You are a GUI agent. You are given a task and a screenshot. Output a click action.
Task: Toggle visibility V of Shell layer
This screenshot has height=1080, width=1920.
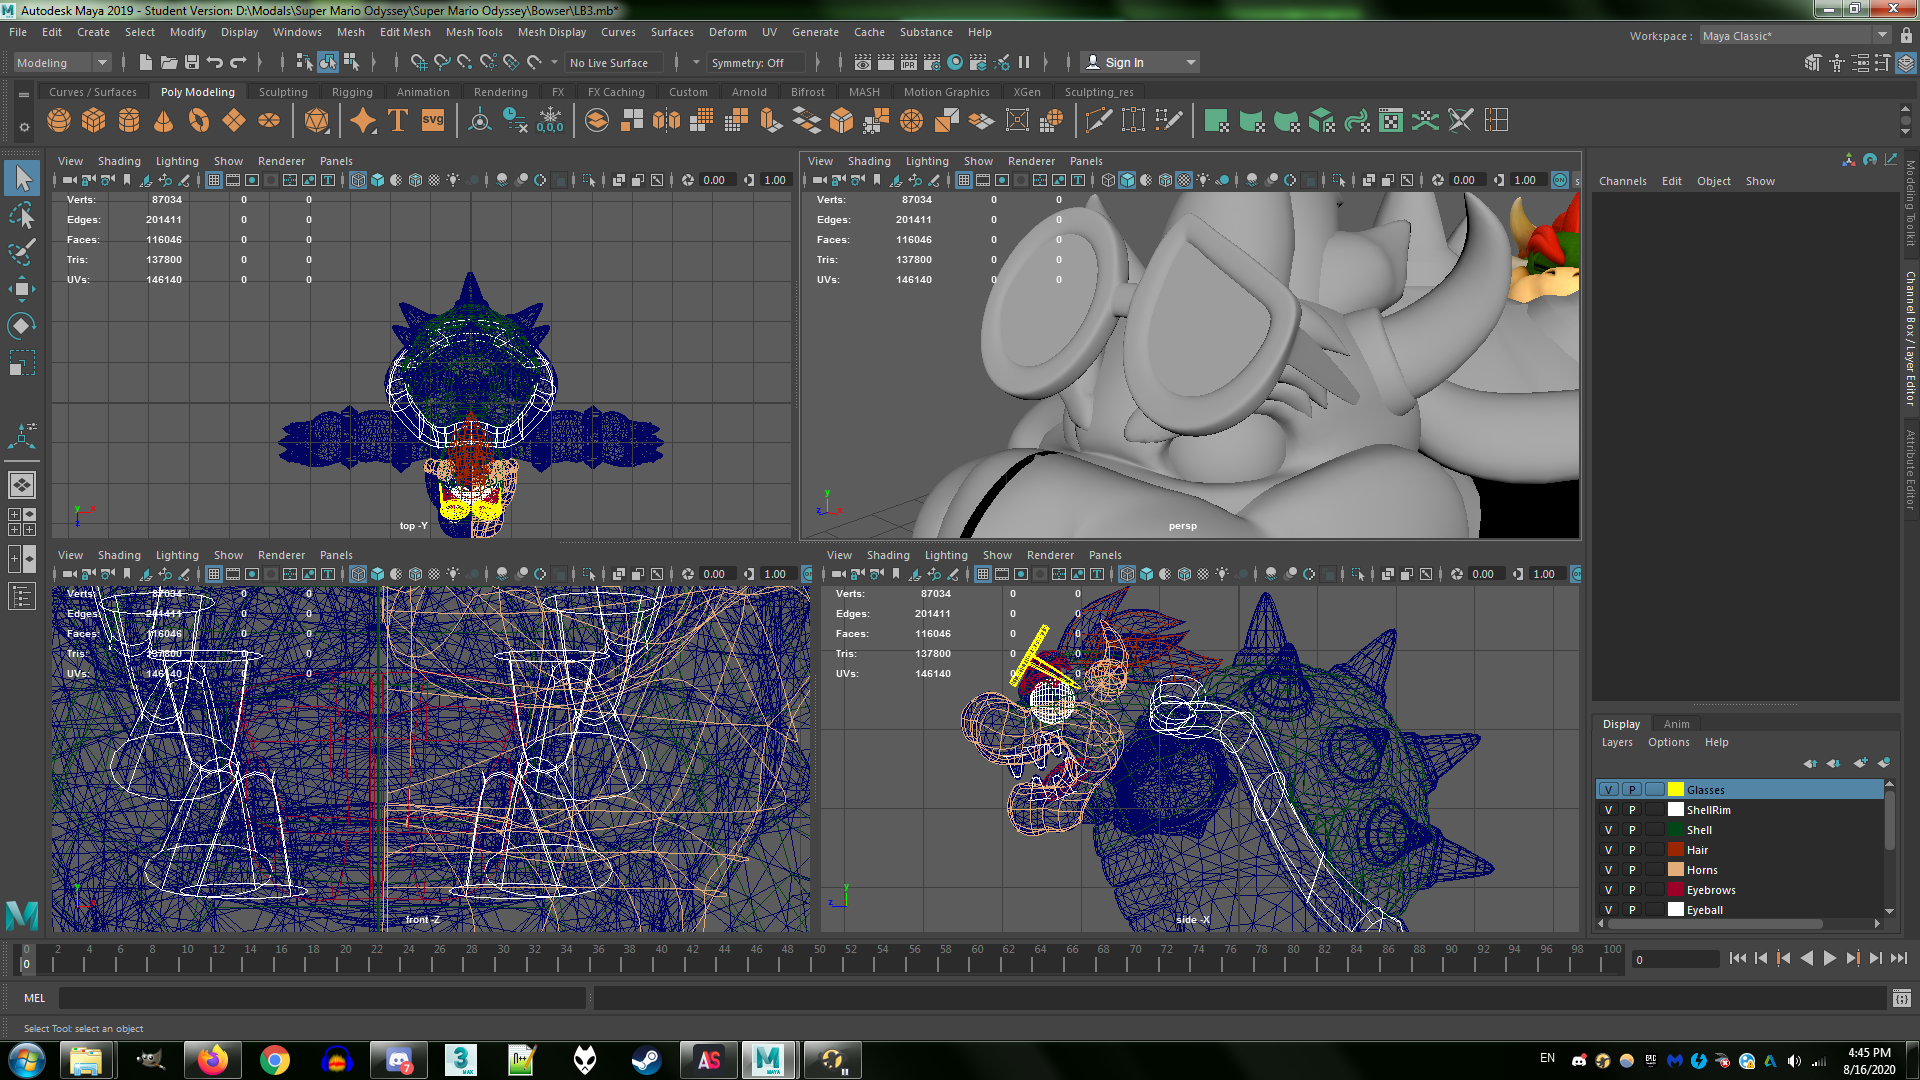[x=1608, y=830]
